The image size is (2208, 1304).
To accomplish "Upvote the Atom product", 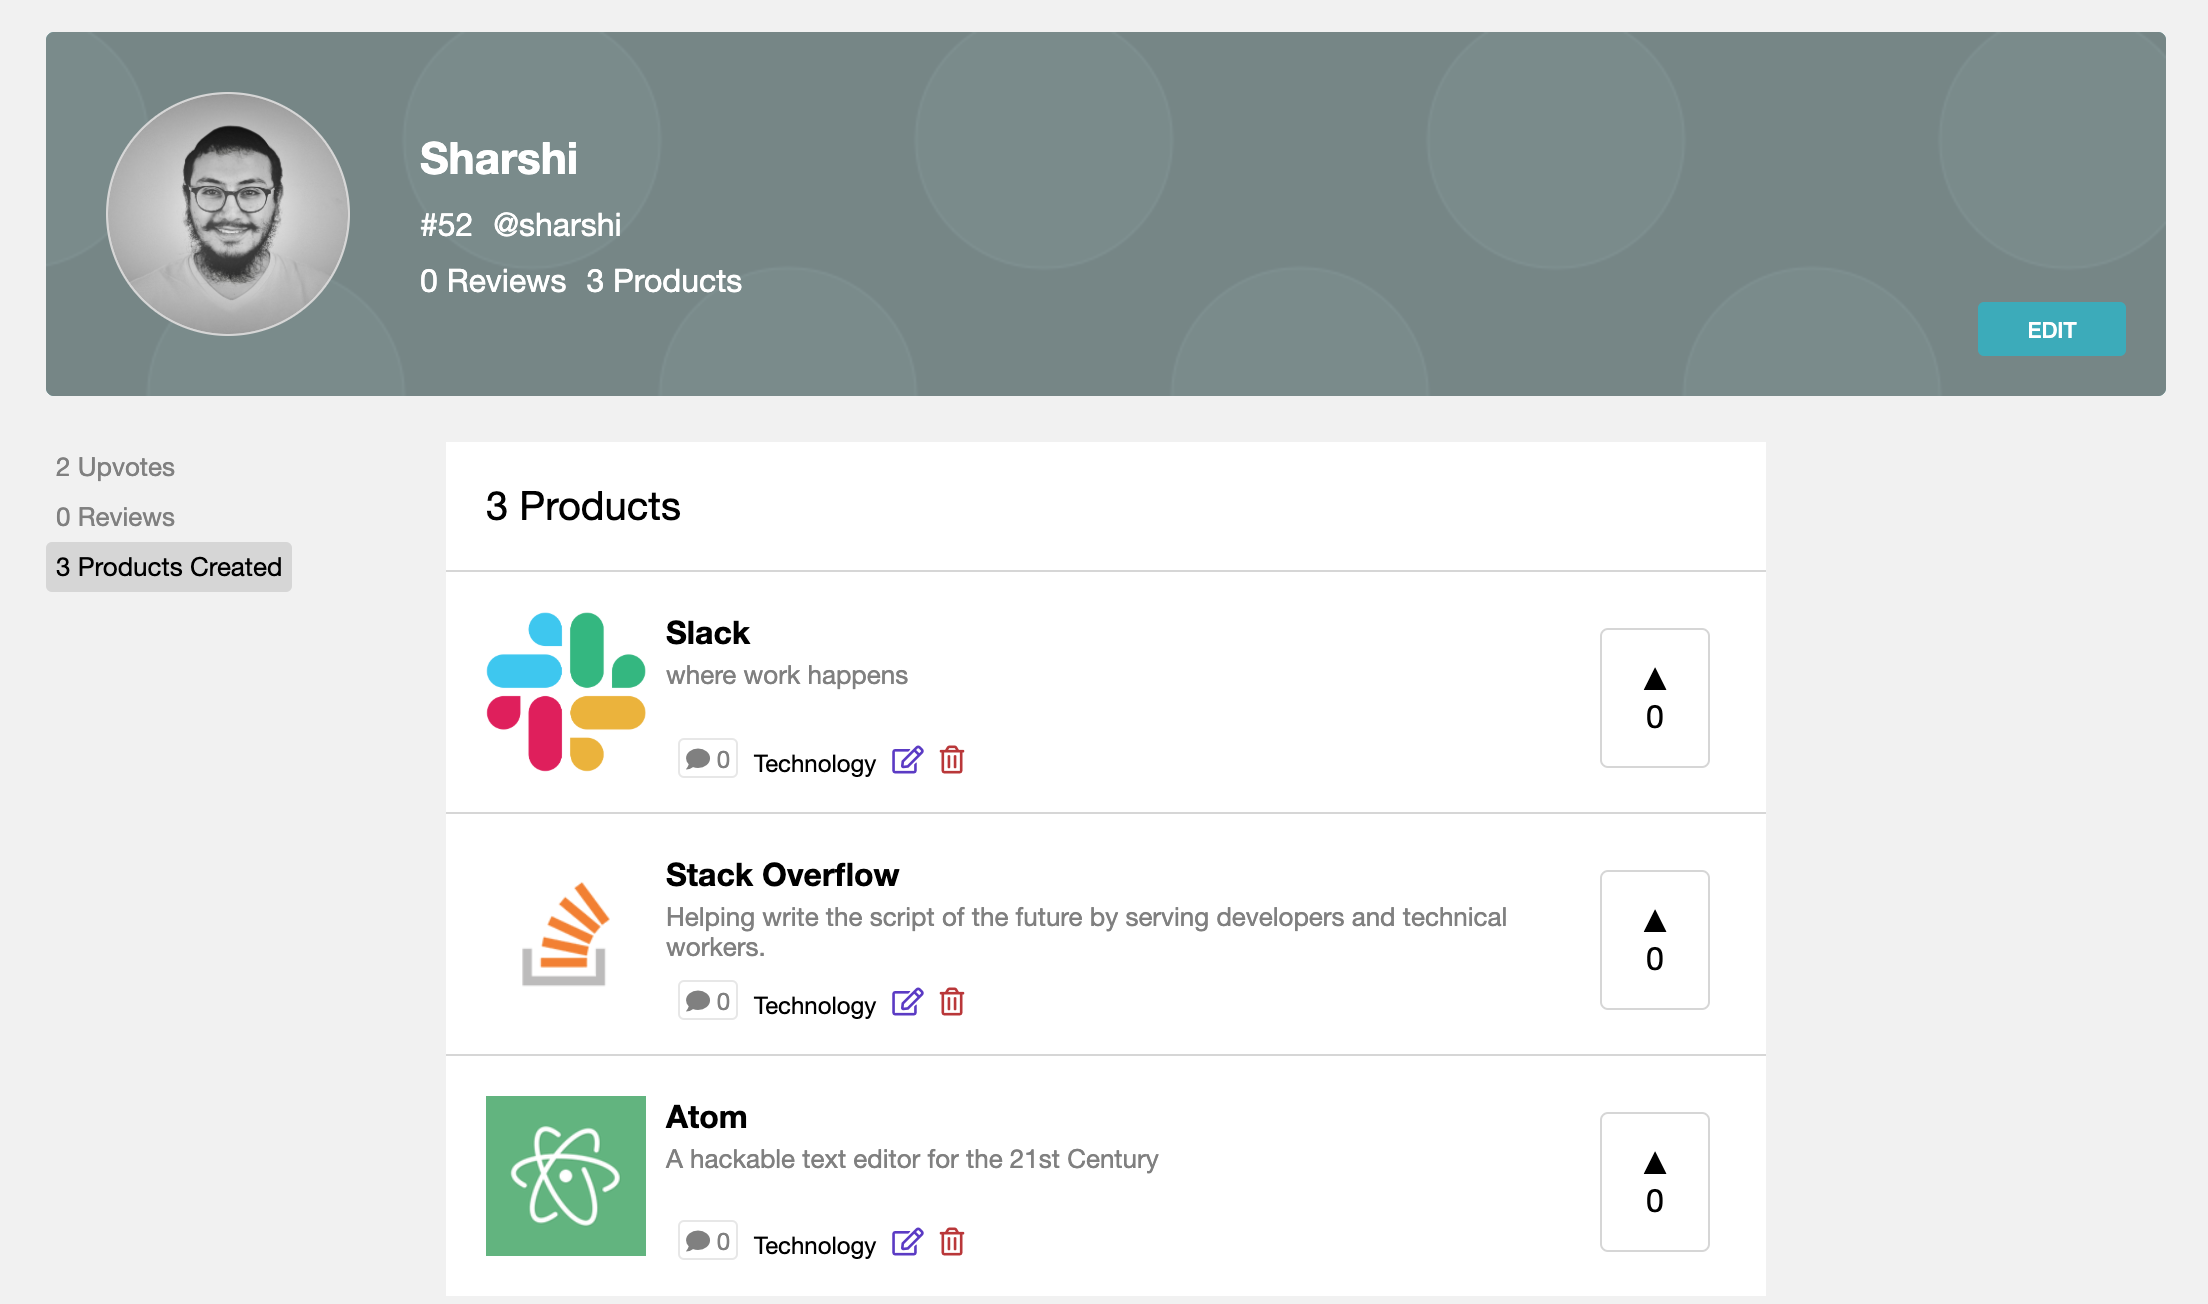I will tap(1655, 1182).
